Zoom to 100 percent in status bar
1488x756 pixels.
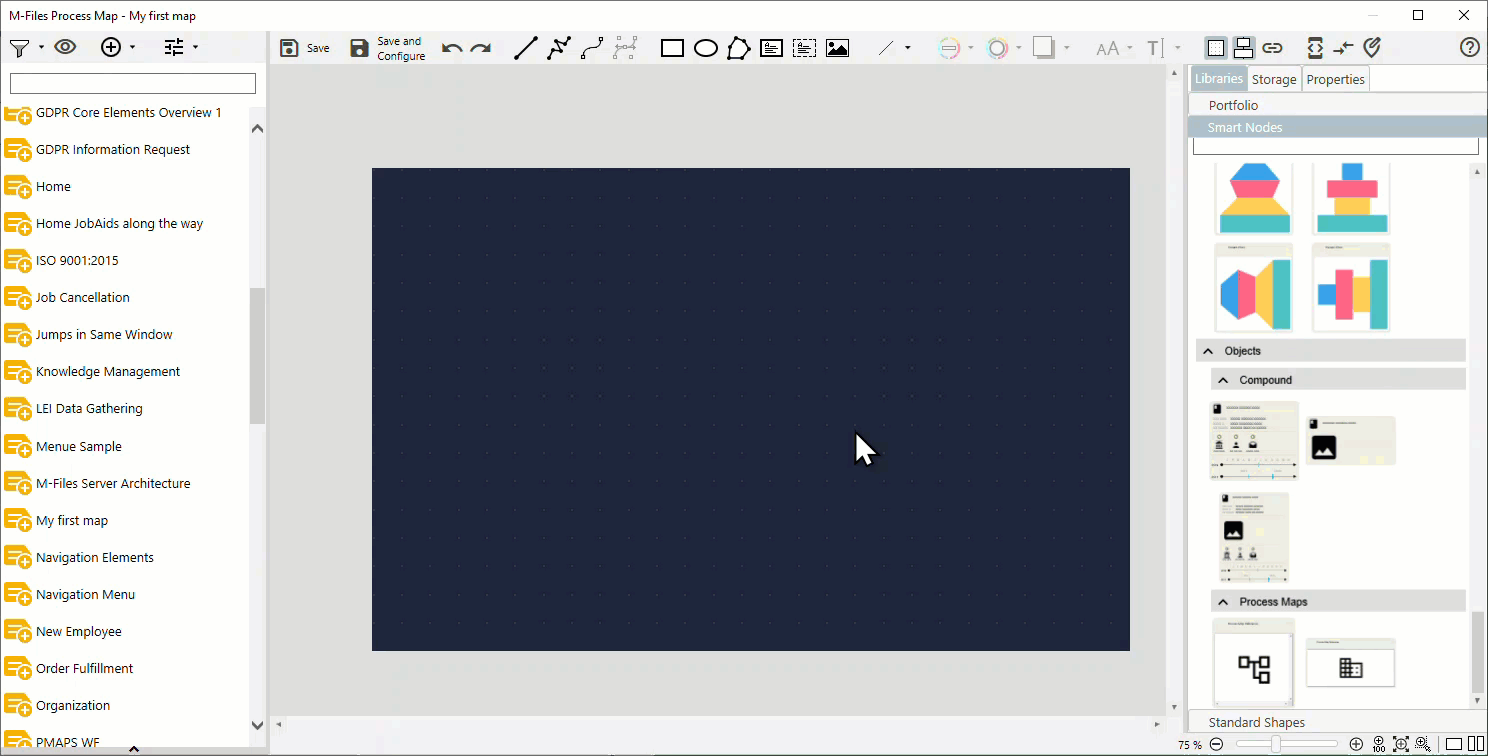click(x=1379, y=744)
